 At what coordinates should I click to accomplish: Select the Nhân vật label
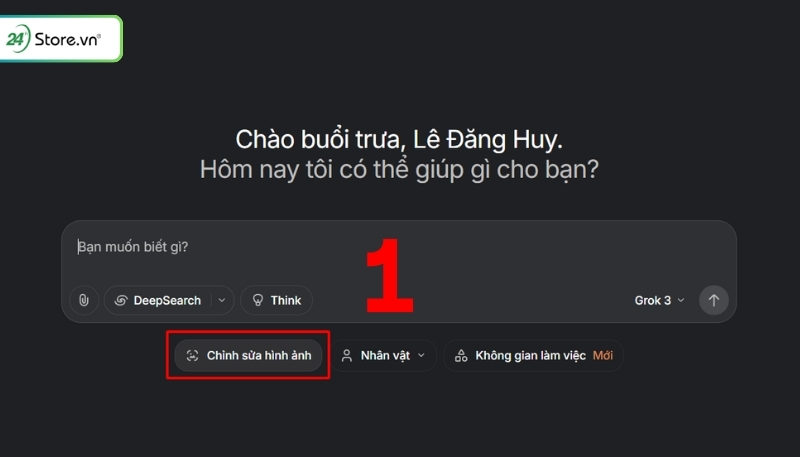tap(385, 356)
